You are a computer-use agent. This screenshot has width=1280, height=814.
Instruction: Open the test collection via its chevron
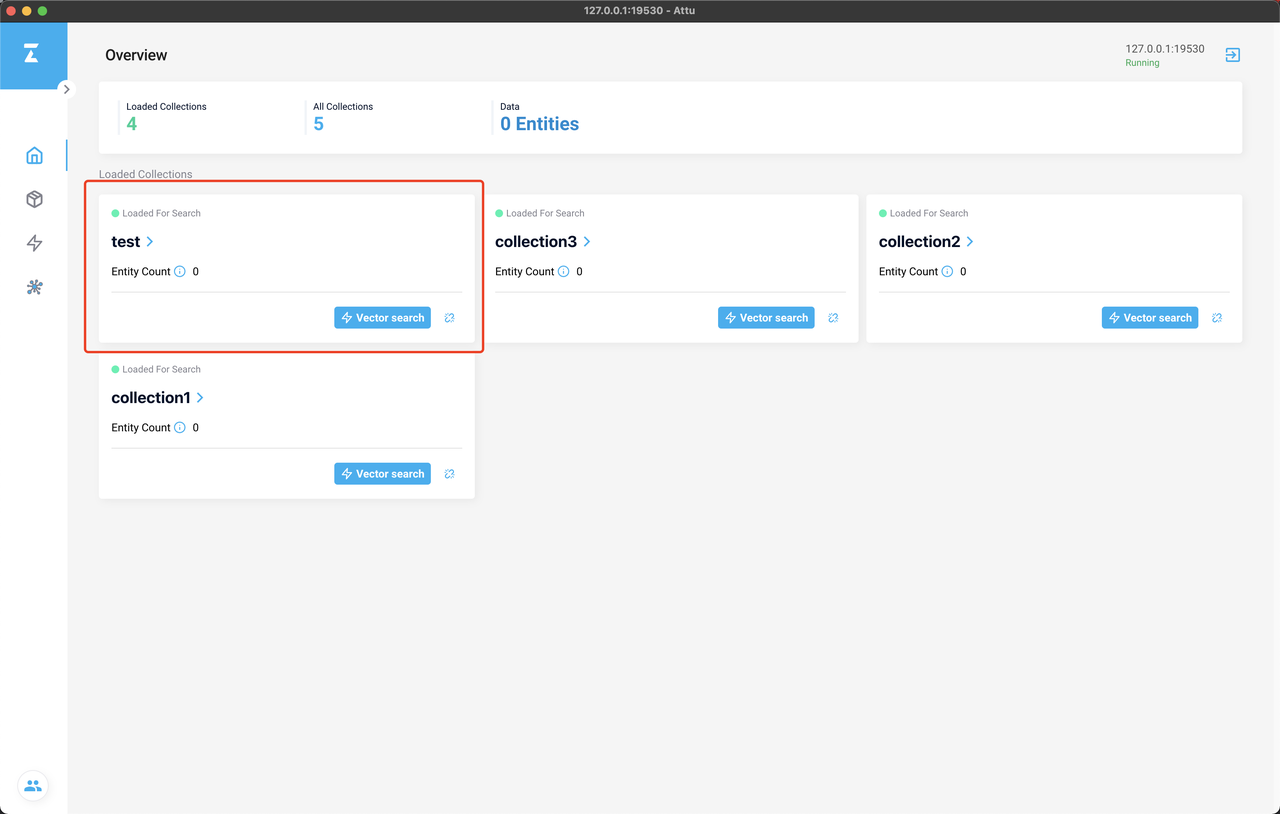pos(150,241)
